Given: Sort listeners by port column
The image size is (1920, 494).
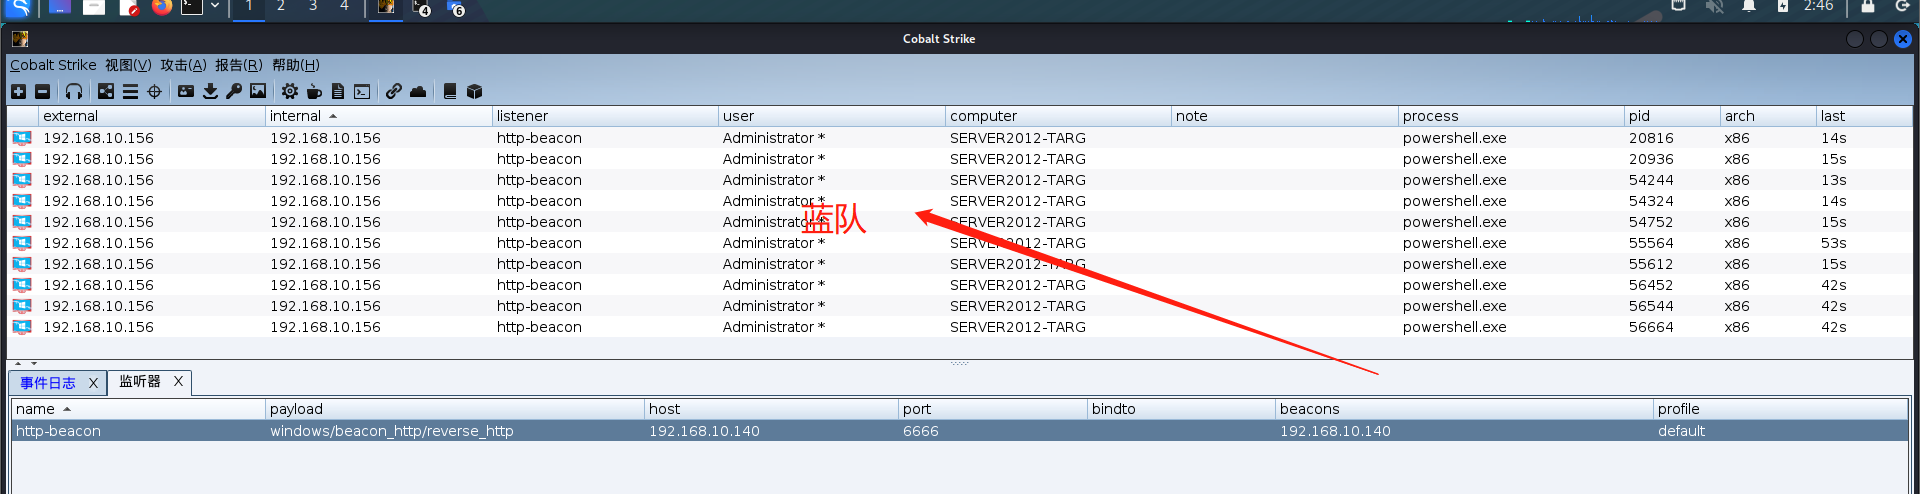Looking at the screenshot, I should coord(993,409).
